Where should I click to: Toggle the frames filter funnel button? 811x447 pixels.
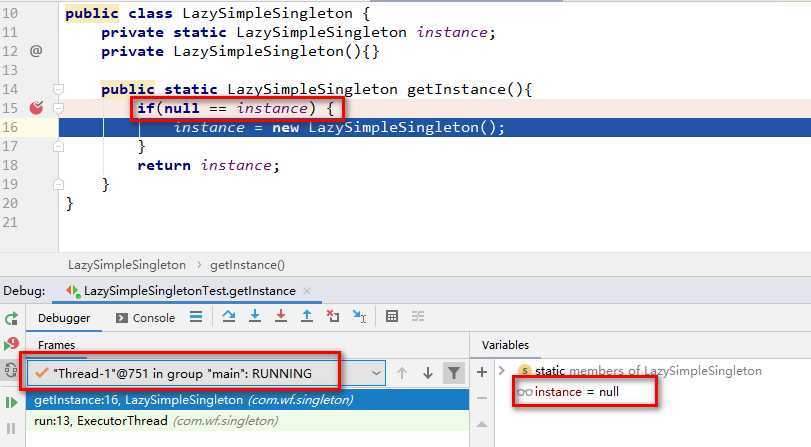454,373
